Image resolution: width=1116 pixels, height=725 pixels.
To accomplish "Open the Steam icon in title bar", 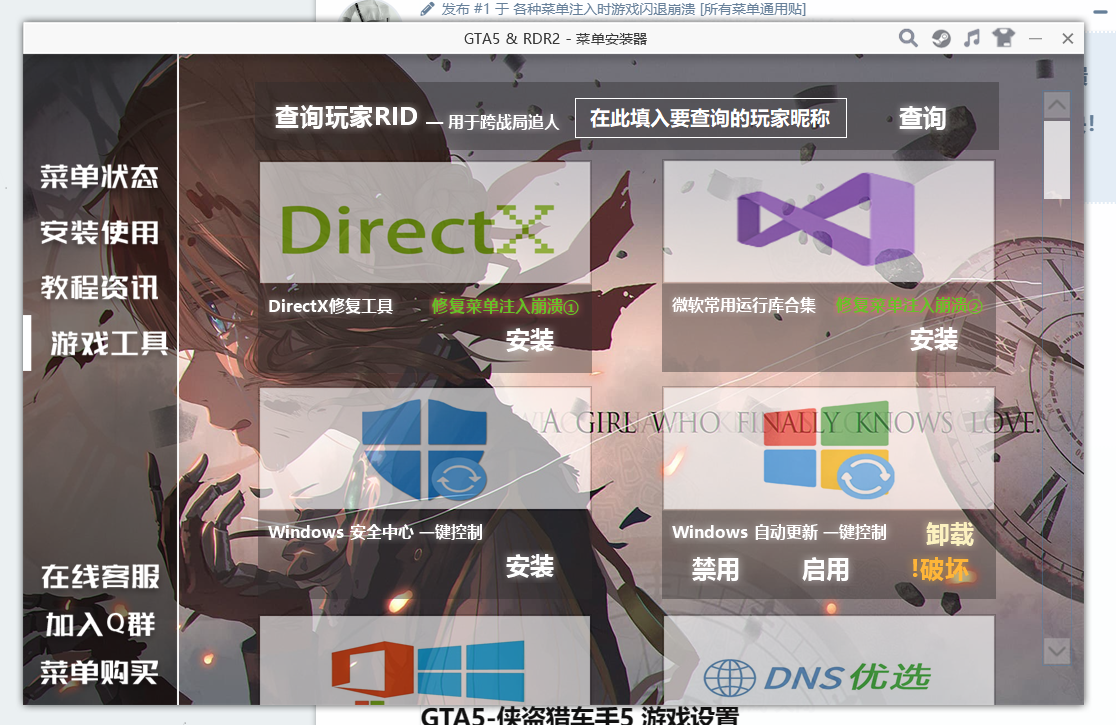I will pyautogui.click(x=940, y=39).
